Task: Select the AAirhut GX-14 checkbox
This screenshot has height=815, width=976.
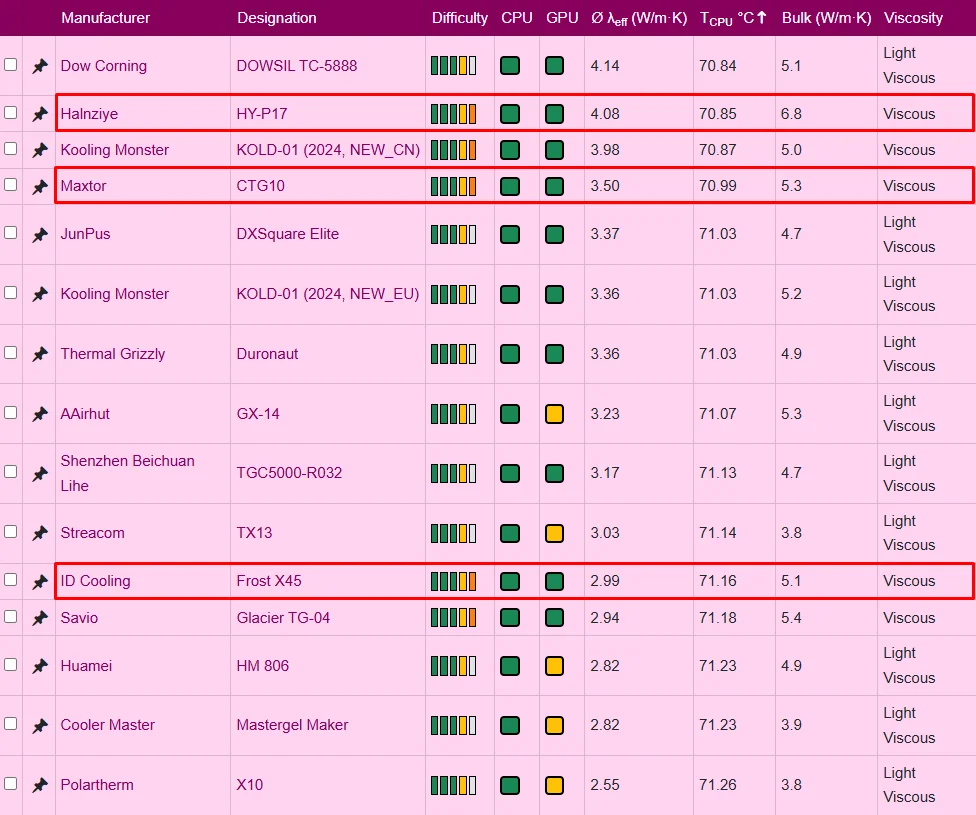Action: 11,412
